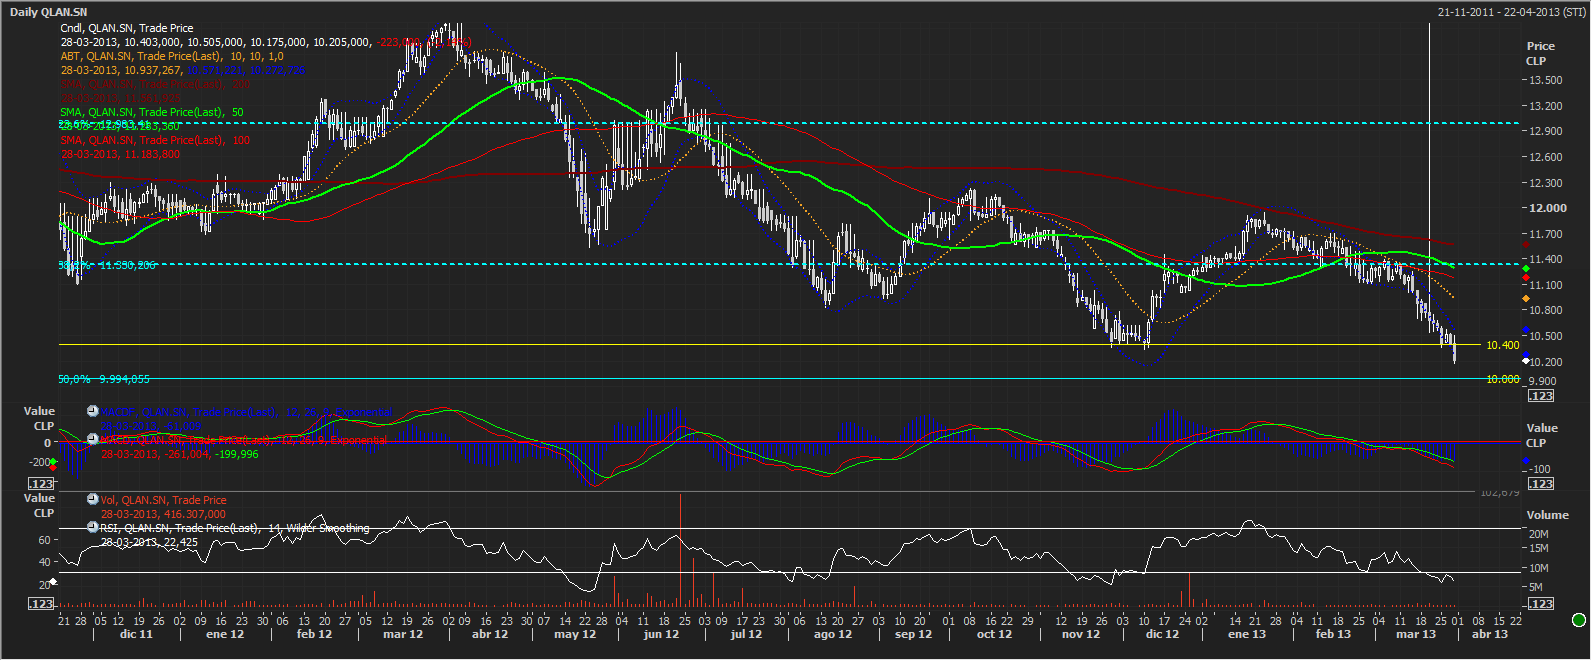Toggle the .123 box on the RSI left axis
1592x661 pixels.
click(41, 603)
